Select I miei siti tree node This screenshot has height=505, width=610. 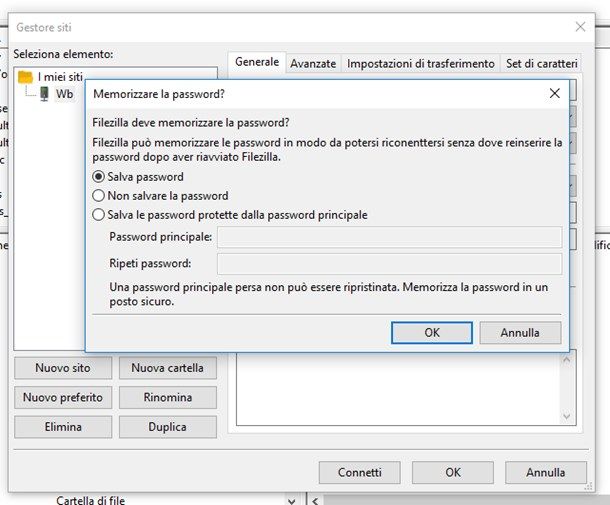(60, 77)
